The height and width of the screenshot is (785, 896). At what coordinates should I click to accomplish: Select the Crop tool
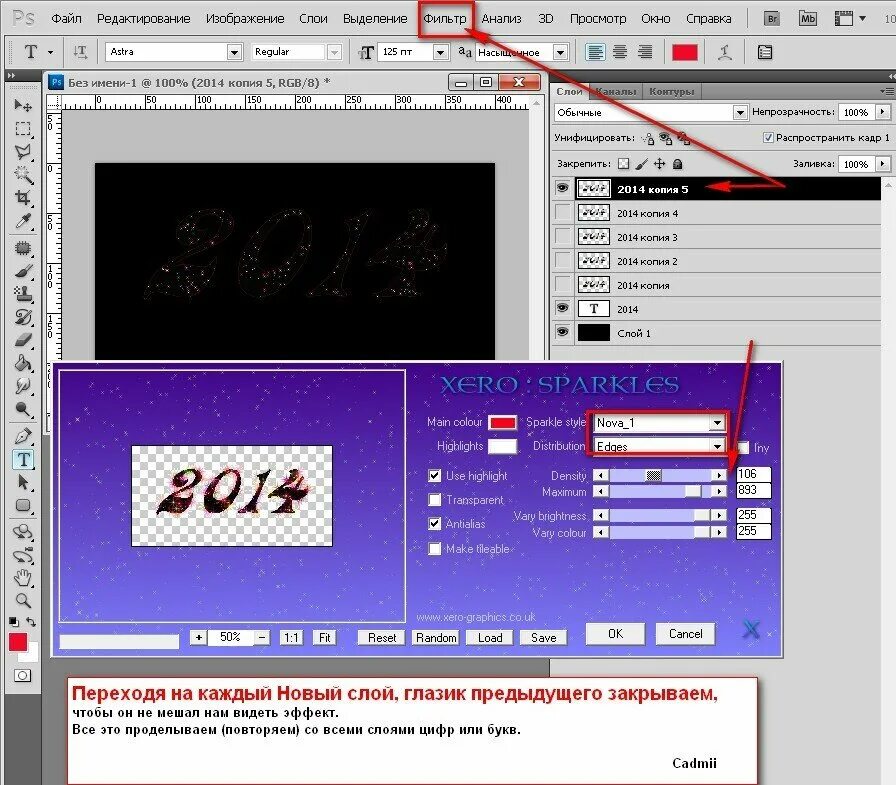23,198
